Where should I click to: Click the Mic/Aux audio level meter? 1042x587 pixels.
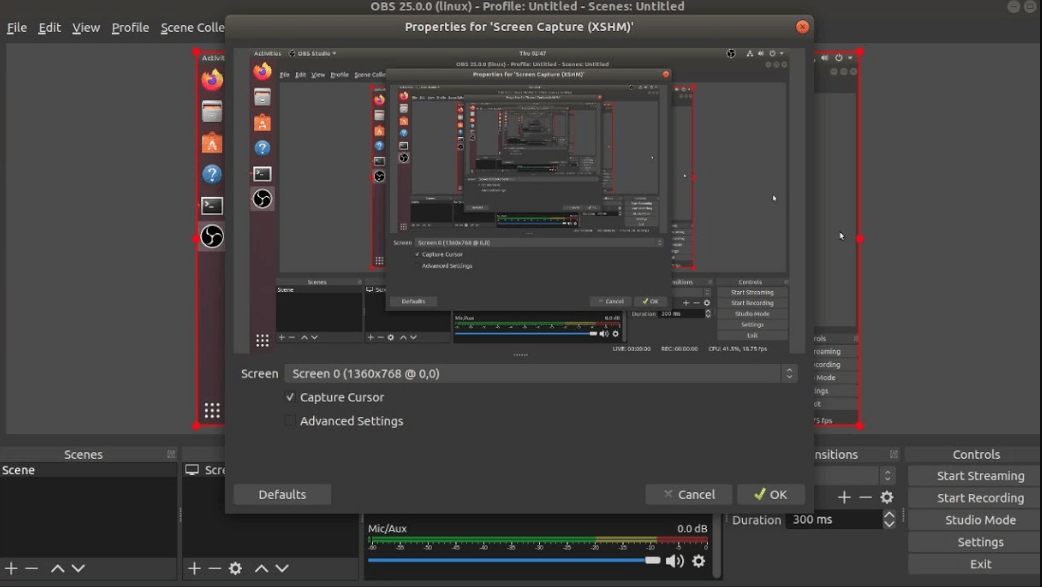[538, 542]
